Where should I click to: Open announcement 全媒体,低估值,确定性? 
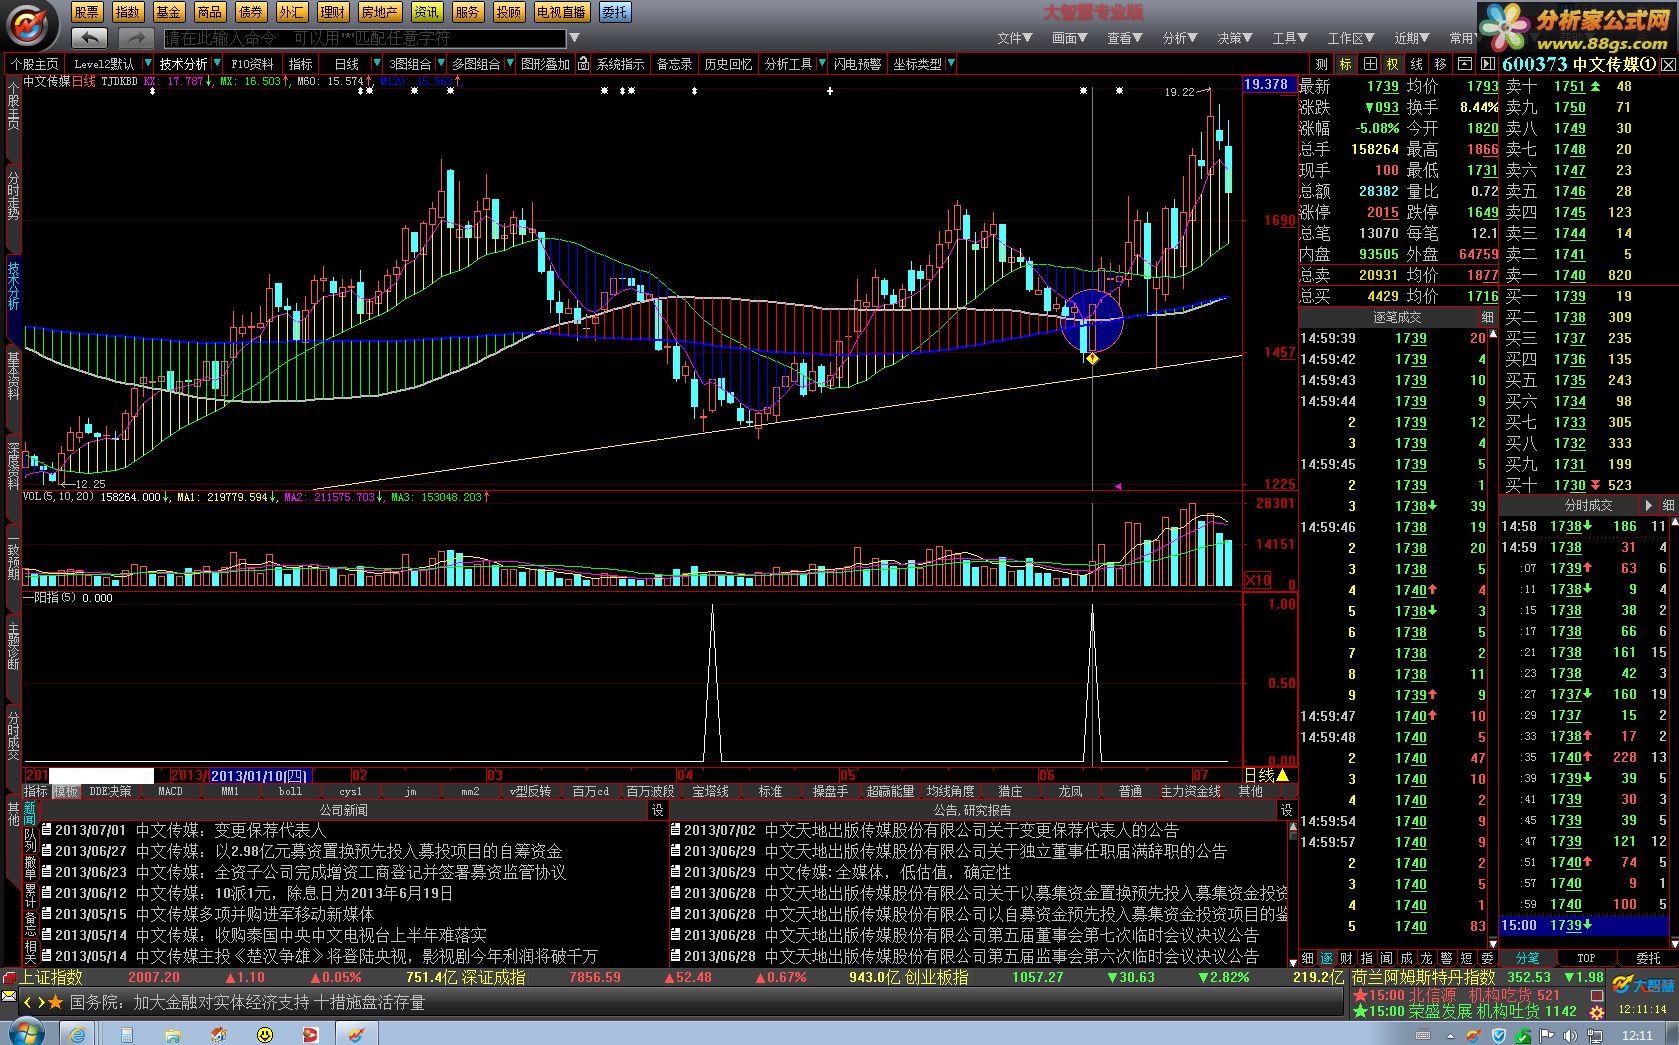(888, 872)
